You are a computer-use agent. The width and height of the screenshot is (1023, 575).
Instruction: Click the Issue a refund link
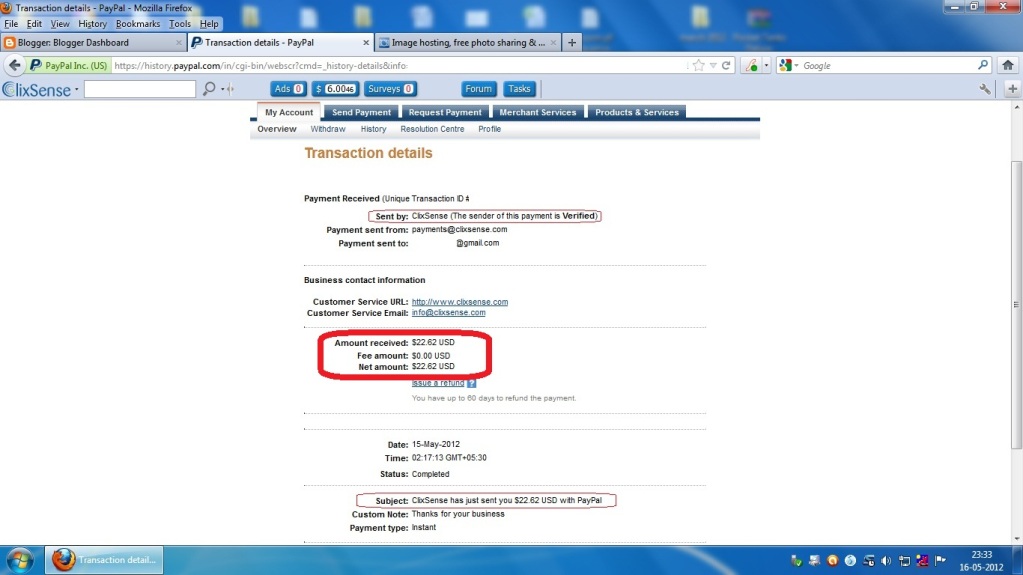[x=438, y=383]
